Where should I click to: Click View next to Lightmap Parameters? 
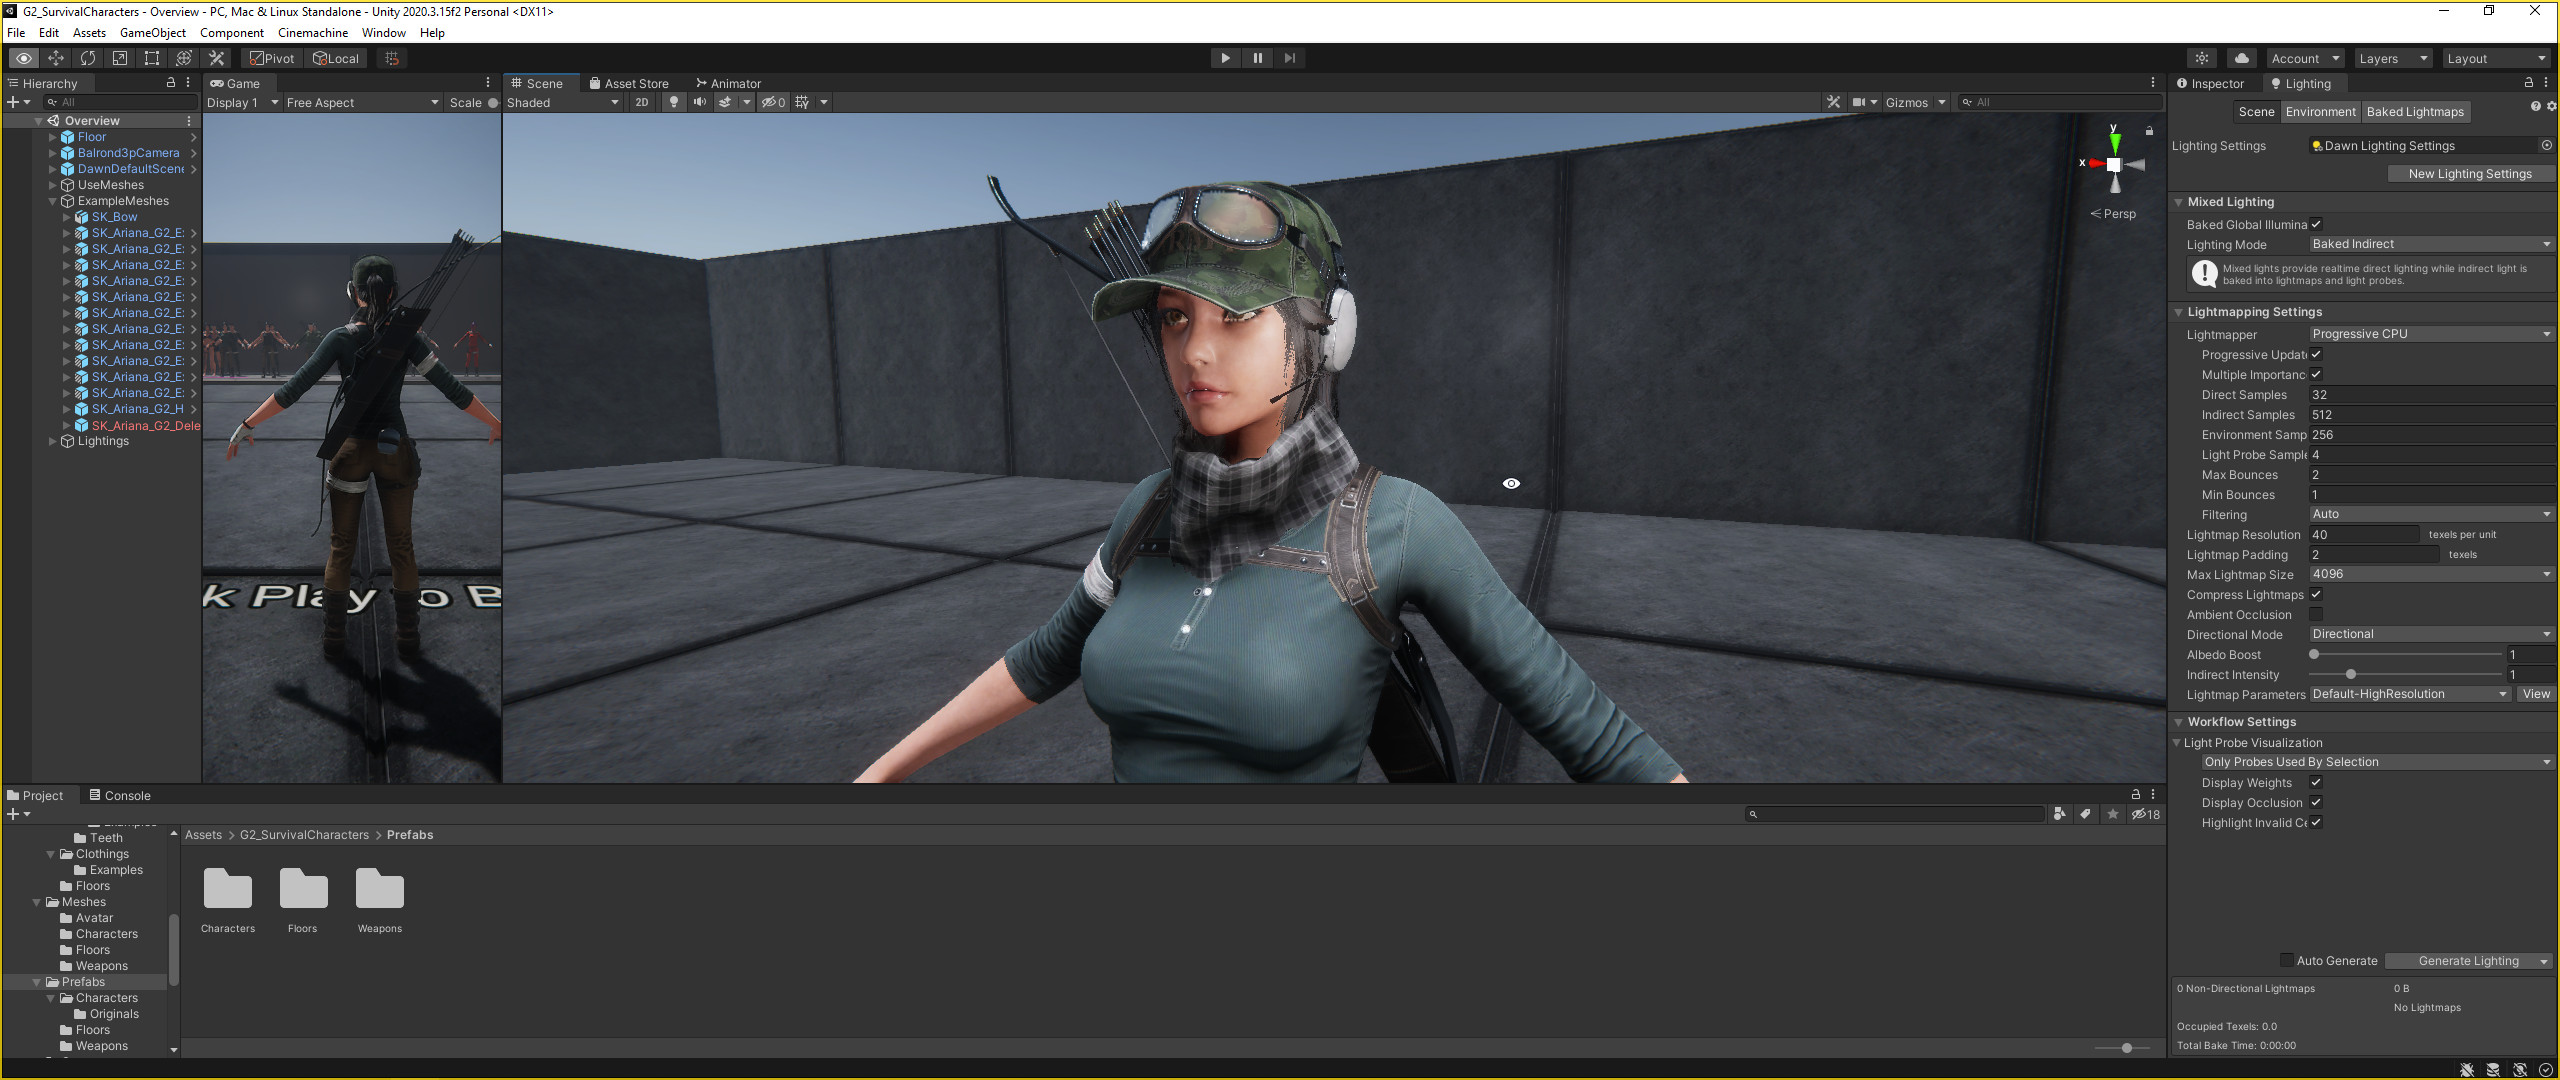click(x=2536, y=694)
